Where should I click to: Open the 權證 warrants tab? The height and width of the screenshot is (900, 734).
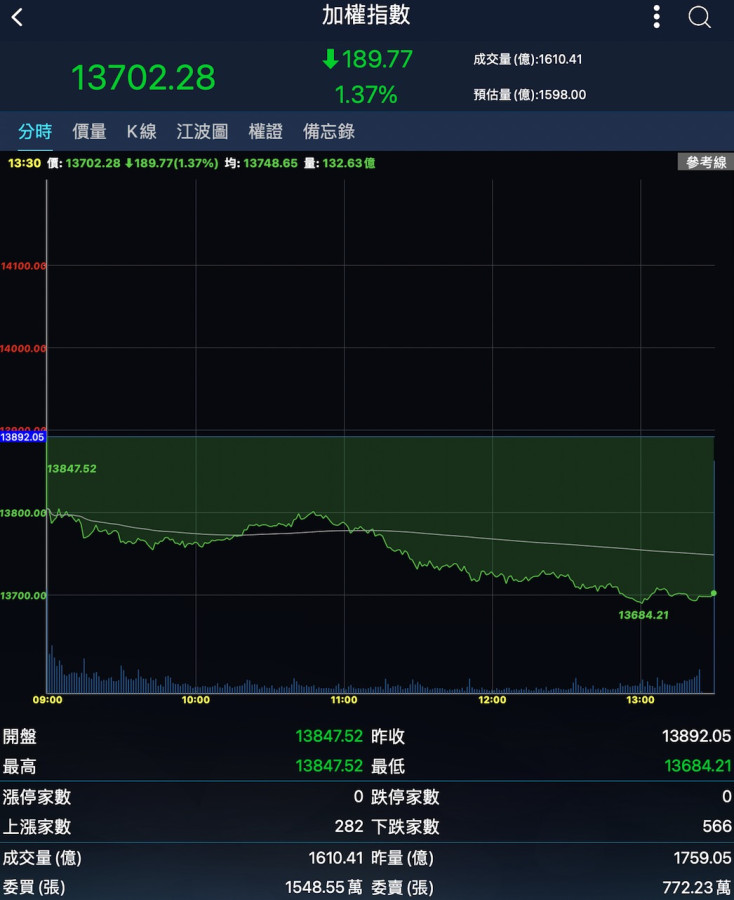(x=265, y=131)
